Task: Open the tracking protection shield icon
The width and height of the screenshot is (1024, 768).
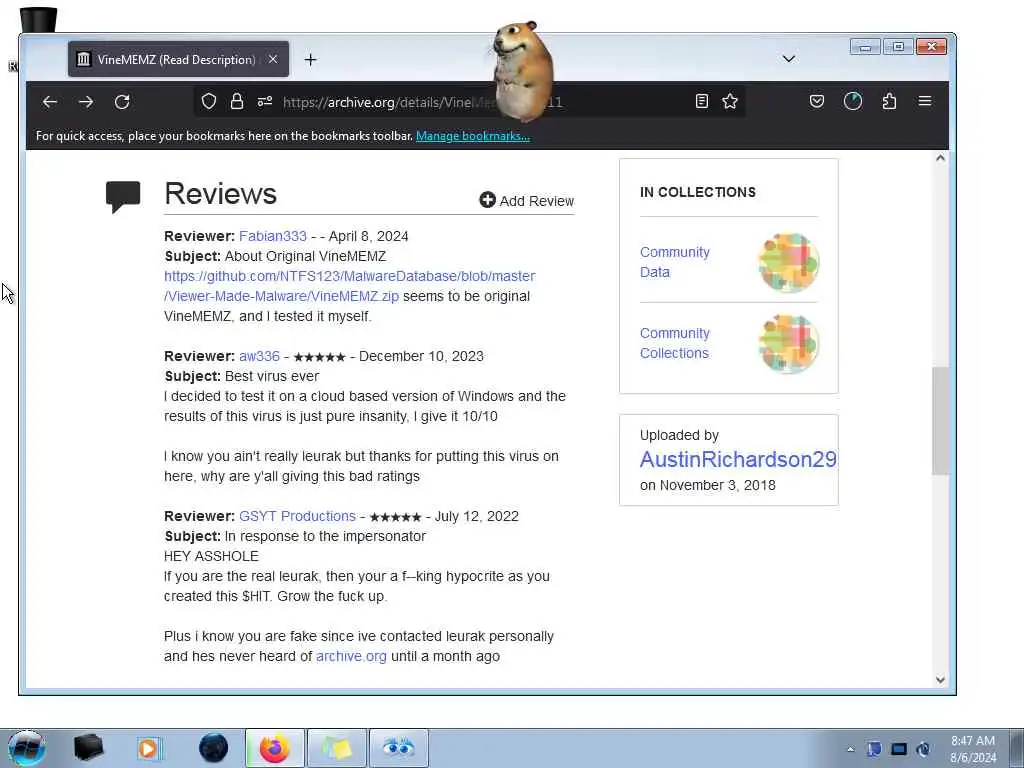Action: (x=208, y=101)
